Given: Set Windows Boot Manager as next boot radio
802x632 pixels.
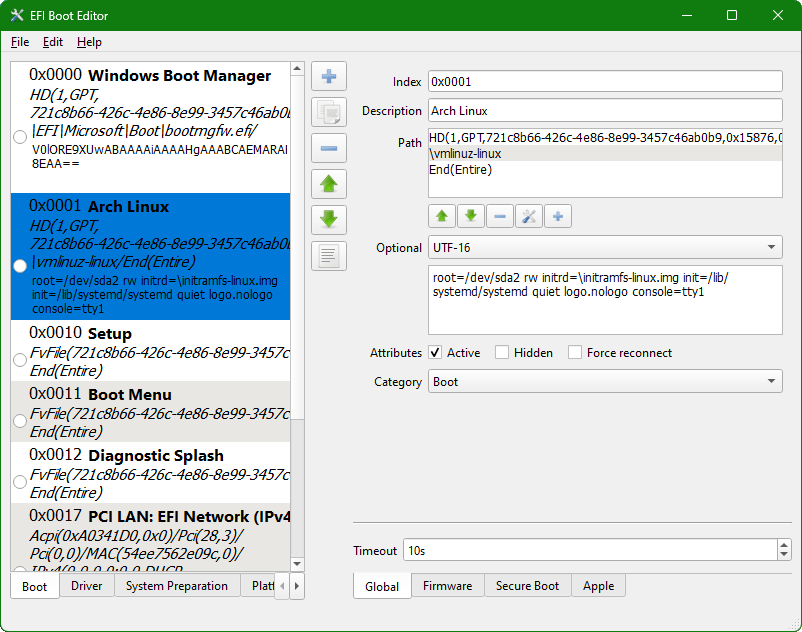Looking at the screenshot, I should click(20, 137).
